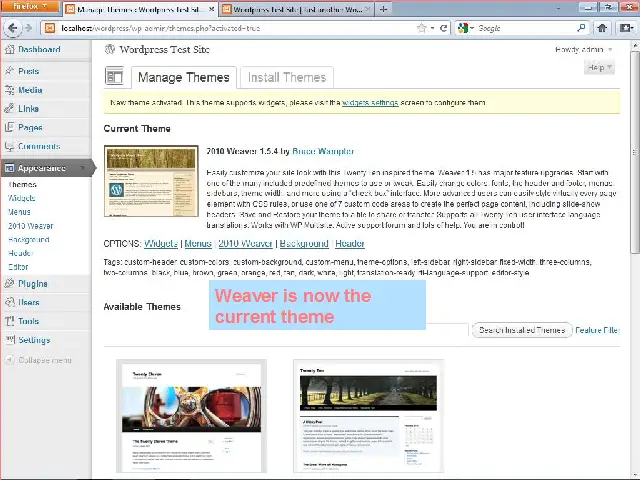Click the Collapse menu label
The height and width of the screenshot is (480, 640).
click(45, 360)
